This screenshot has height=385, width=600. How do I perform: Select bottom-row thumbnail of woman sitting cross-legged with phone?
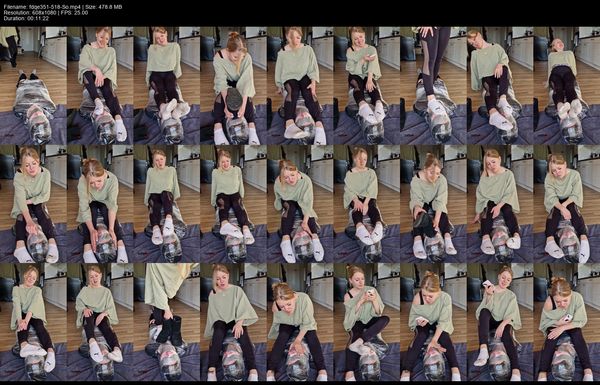[x=367, y=322]
